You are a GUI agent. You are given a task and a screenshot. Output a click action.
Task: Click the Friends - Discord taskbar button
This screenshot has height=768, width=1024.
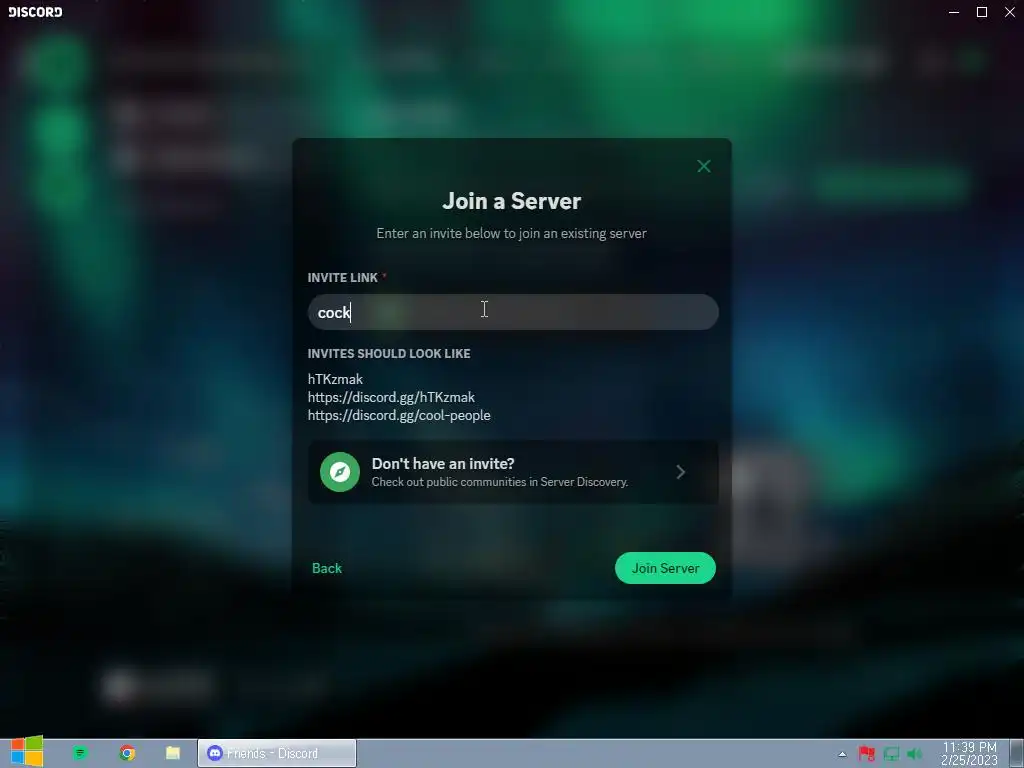(277, 753)
